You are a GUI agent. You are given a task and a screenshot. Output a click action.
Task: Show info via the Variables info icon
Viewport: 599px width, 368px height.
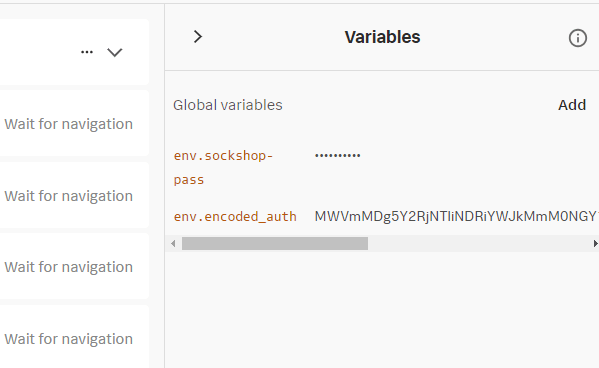(x=578, y=38)
